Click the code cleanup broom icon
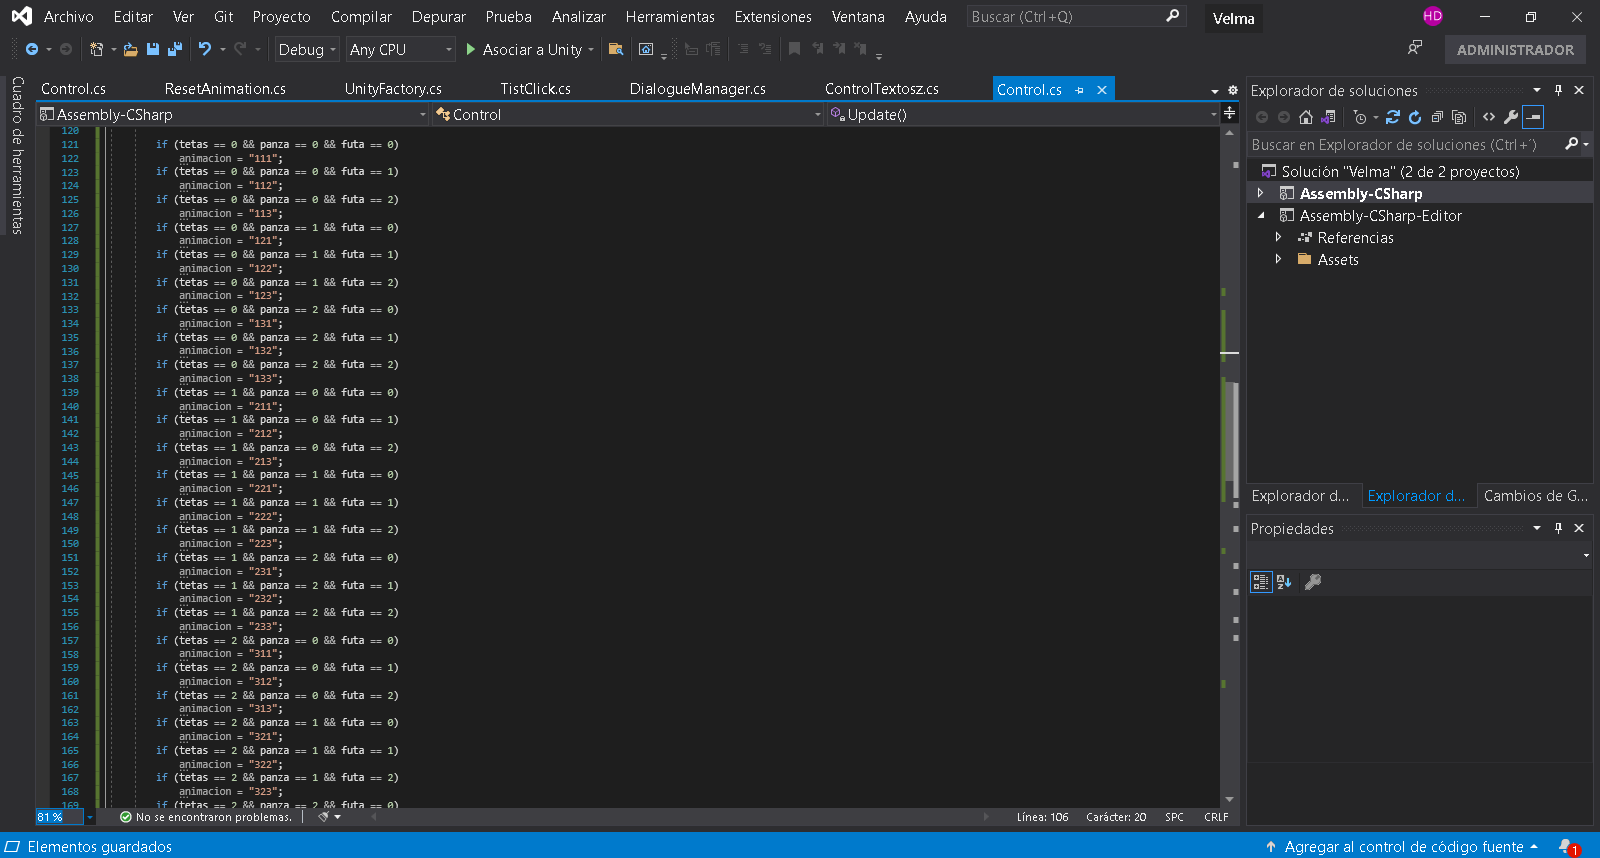 pos(323,817)
